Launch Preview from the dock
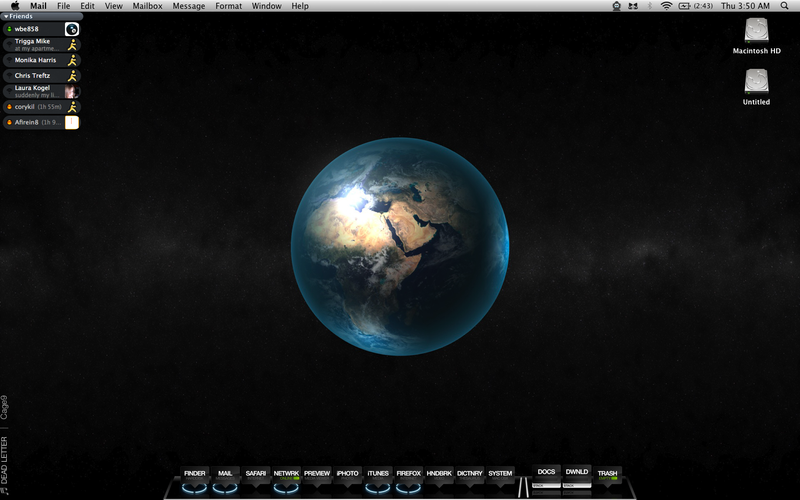This screenshot has width=800, height=500. [x=317, y=474]
